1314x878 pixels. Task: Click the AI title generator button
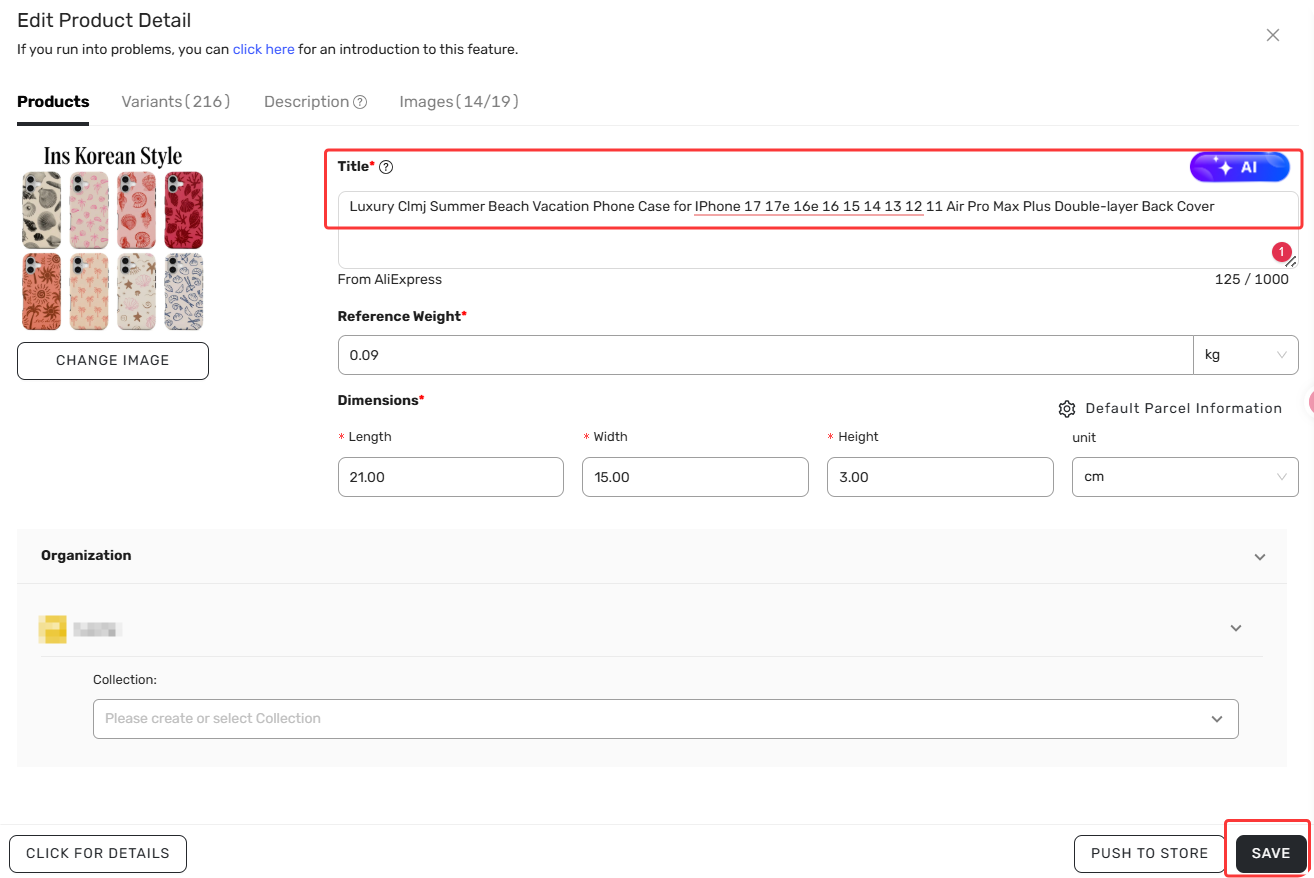(x=1239, y=167)
